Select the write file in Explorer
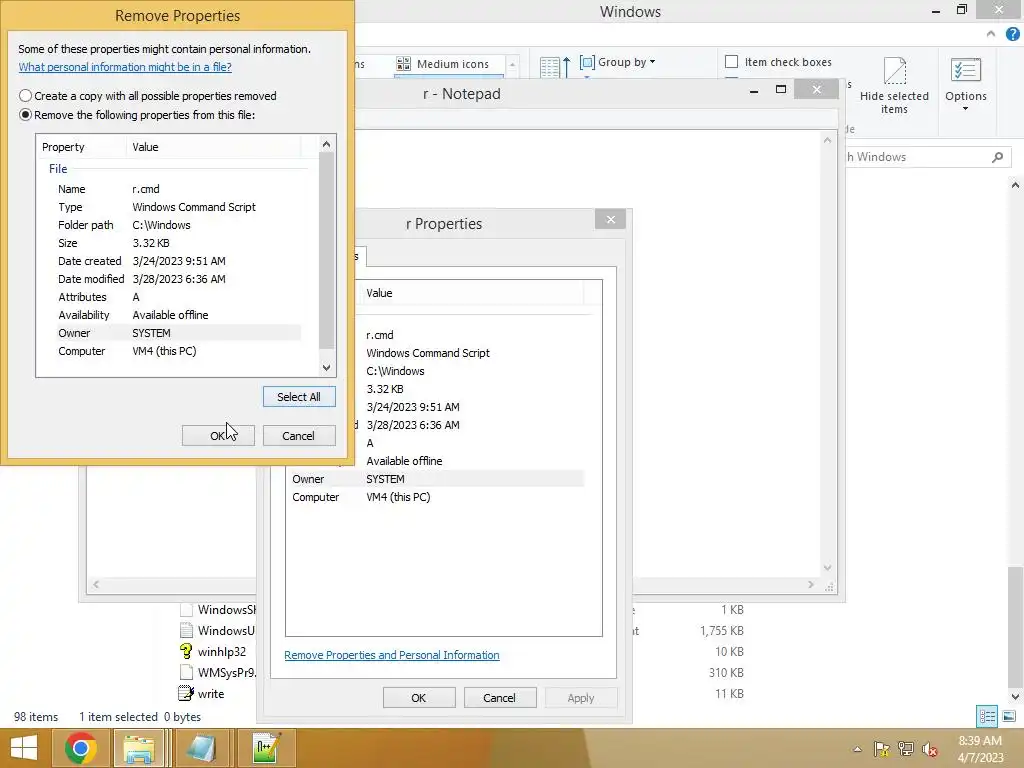This screenshot has height=768, width=1024. coord(202,694)
